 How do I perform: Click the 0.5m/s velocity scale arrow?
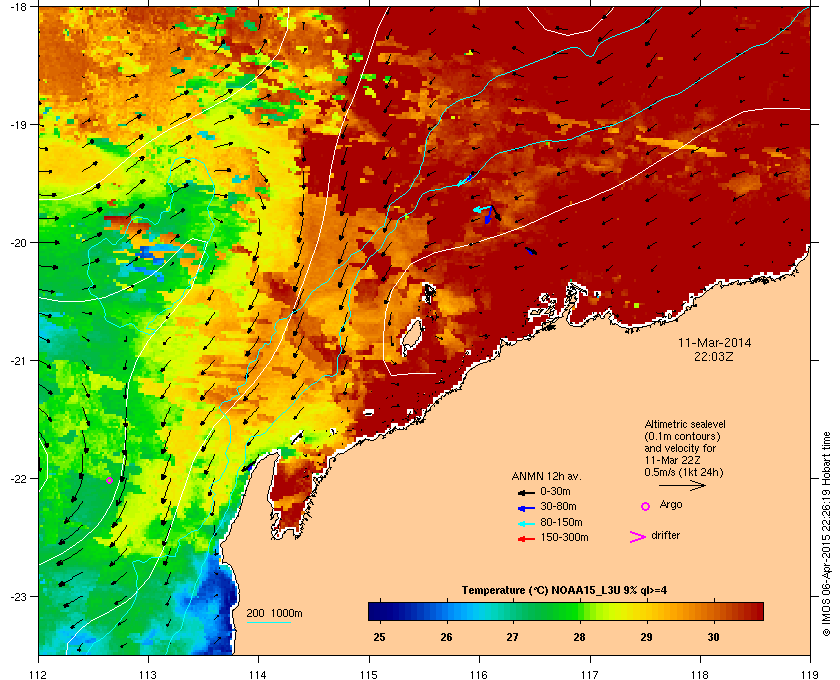point(682,486)
